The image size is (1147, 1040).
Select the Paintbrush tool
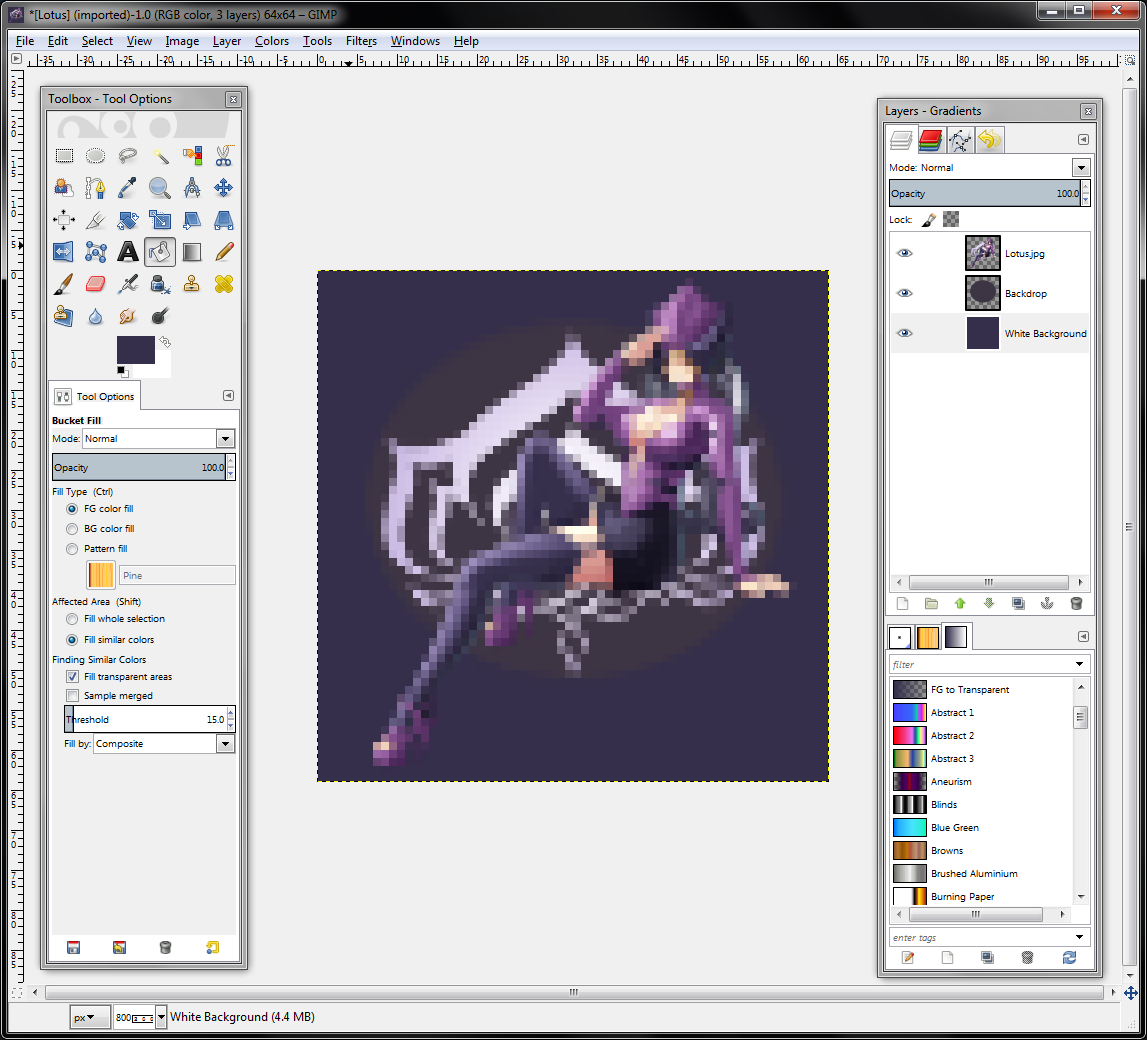coord(64,285)
